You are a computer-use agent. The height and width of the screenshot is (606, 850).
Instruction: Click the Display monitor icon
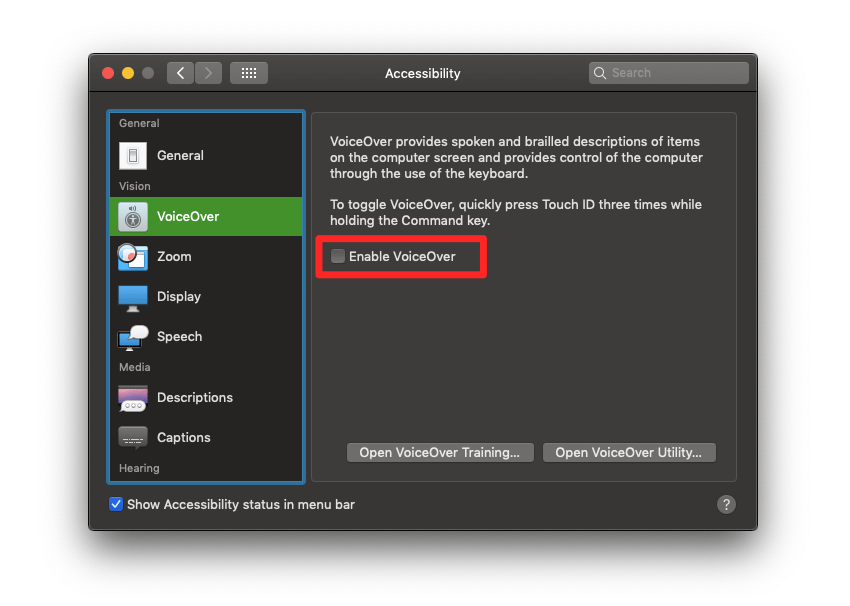coord(133,298)
